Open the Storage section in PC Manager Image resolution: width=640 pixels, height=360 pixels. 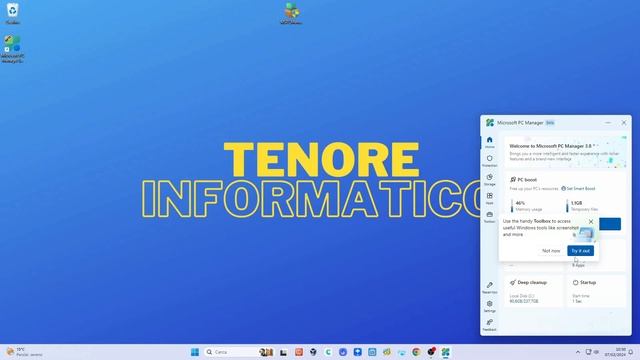[489, 180]
